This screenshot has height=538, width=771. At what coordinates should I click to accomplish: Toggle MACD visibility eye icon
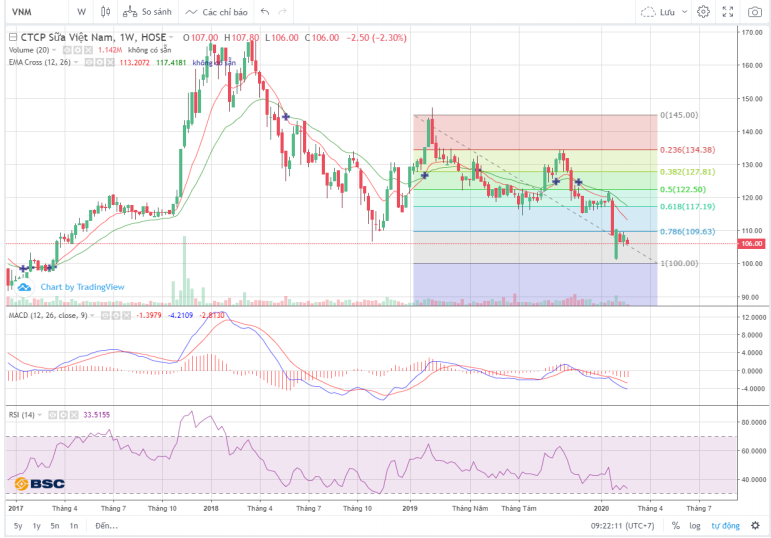click(105, 315)
